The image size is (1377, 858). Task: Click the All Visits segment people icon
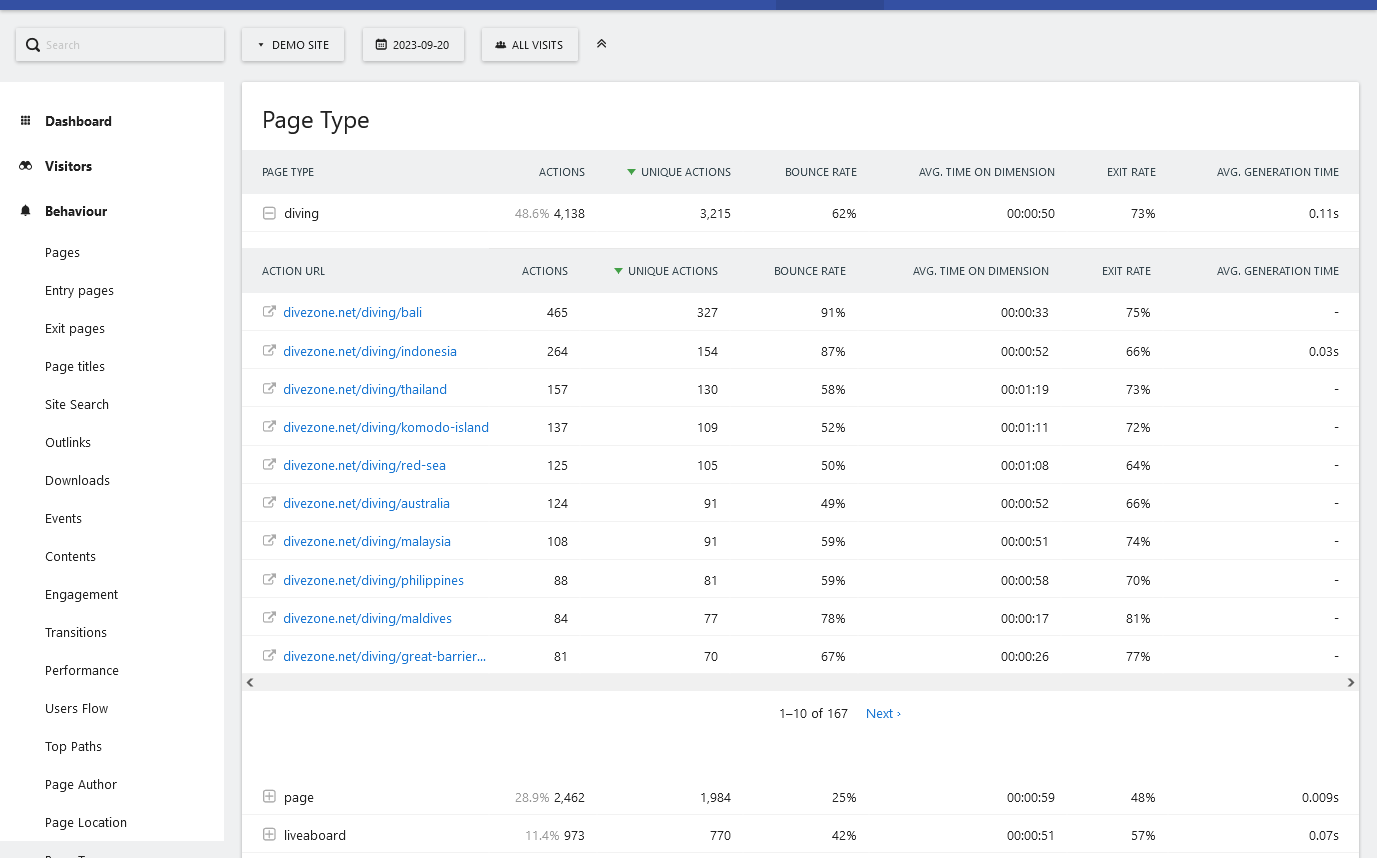[501, 45]
